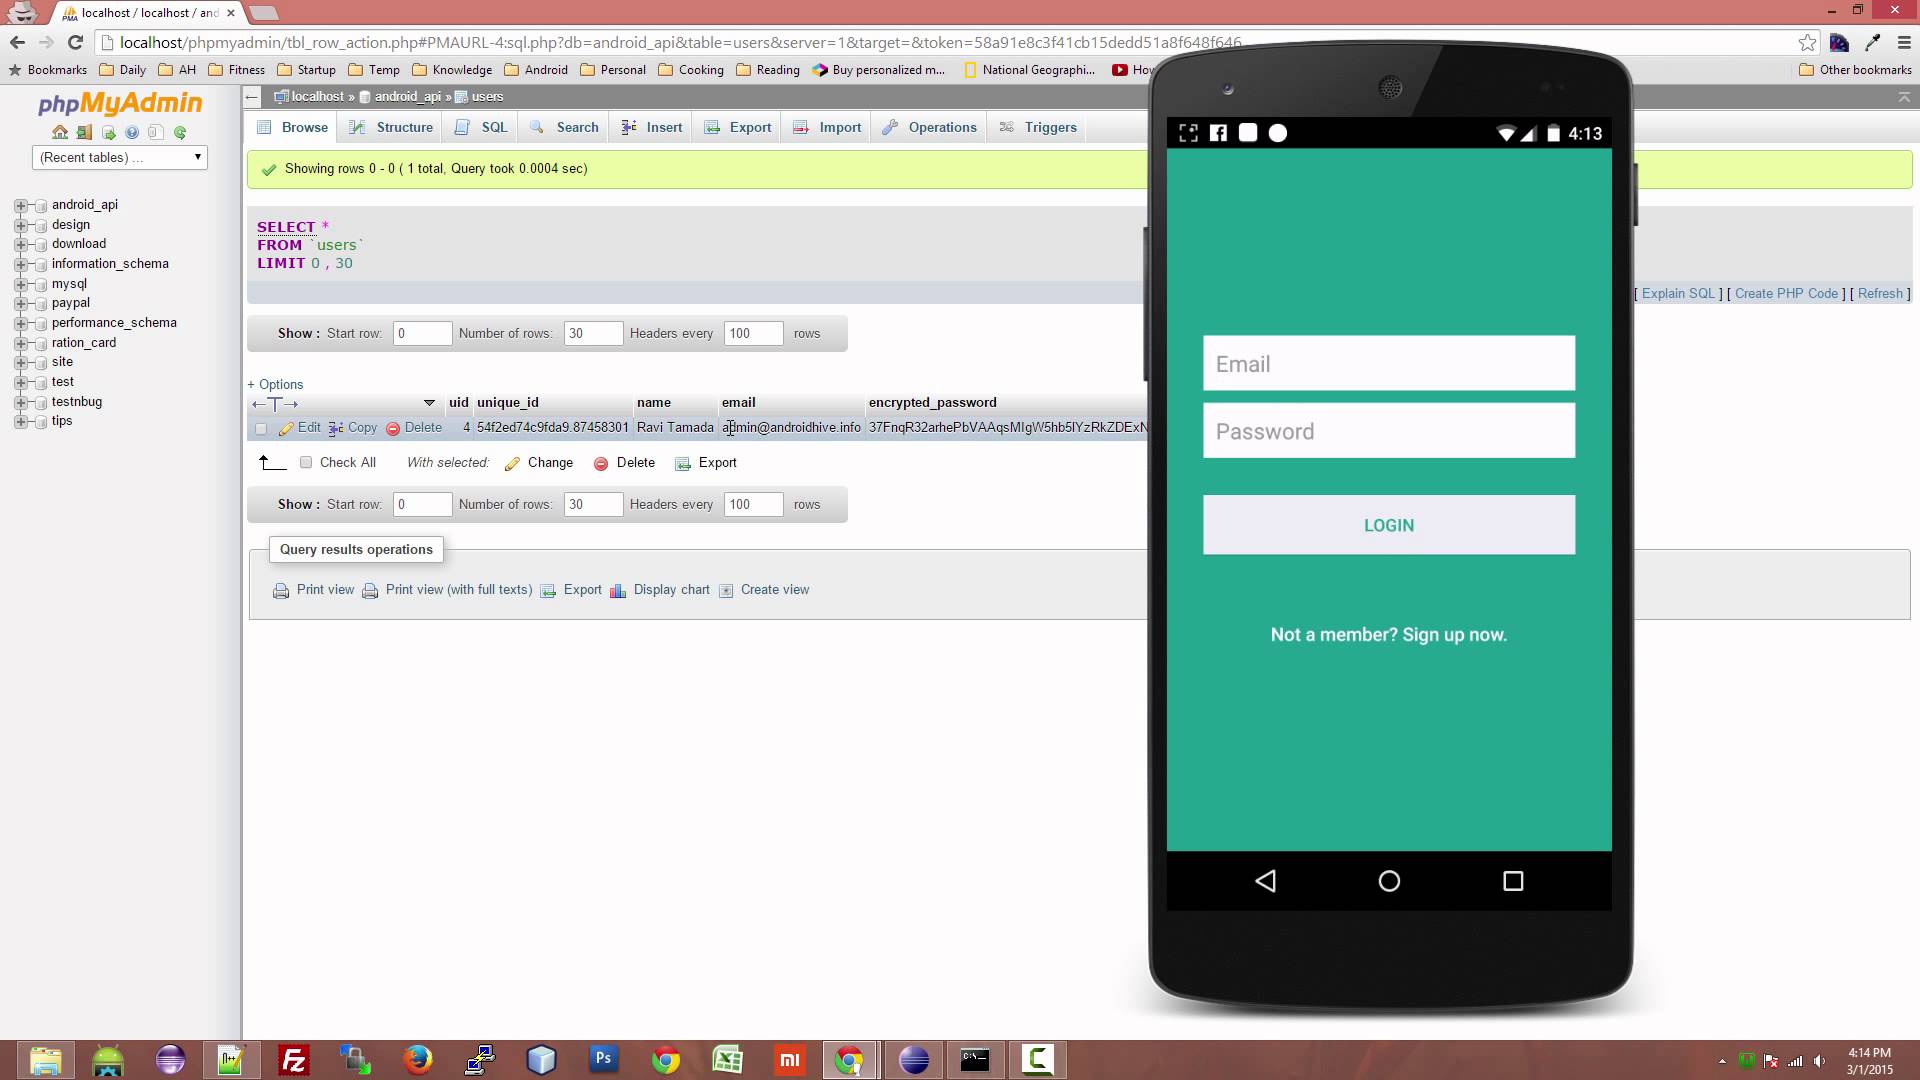This screenshot has height=1080, width=1920.
Task: Enable the row 4 selection checkbox
Action: 261,427
